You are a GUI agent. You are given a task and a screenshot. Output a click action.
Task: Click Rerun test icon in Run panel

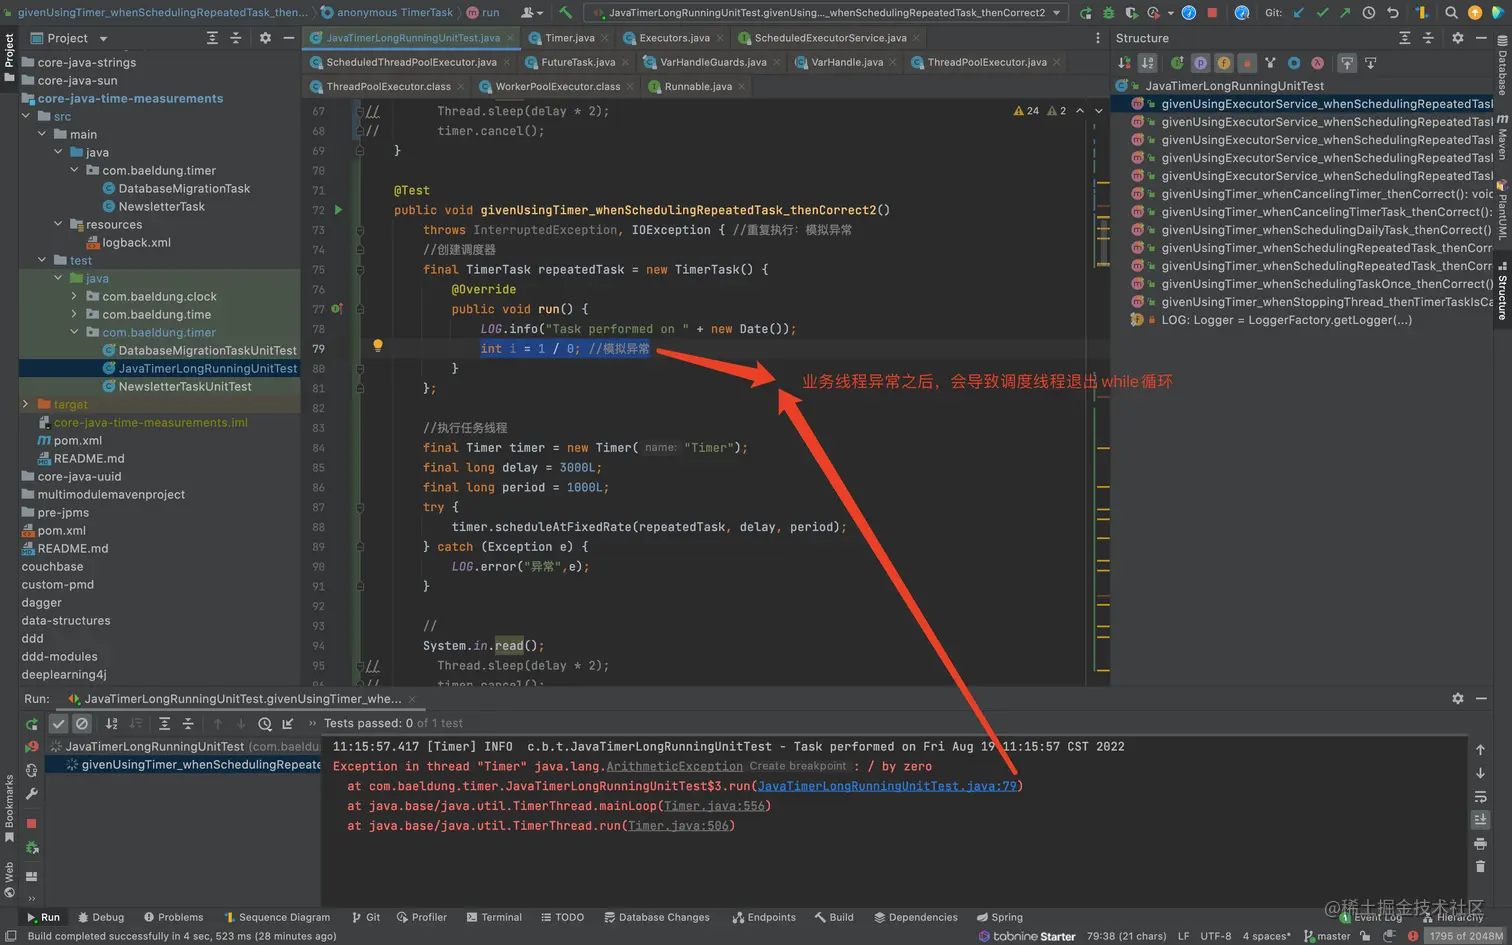(x=32, y=723)
